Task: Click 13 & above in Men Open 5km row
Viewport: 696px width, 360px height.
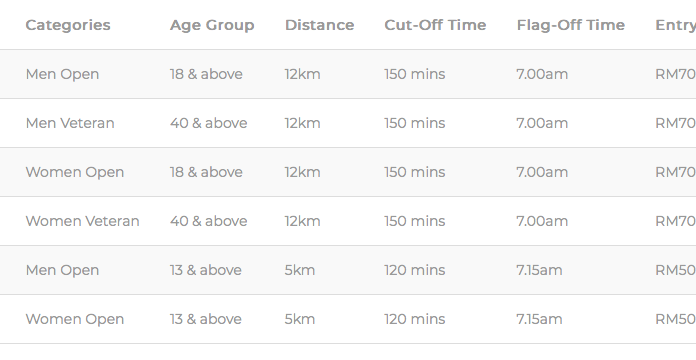Action: point(206,270)
